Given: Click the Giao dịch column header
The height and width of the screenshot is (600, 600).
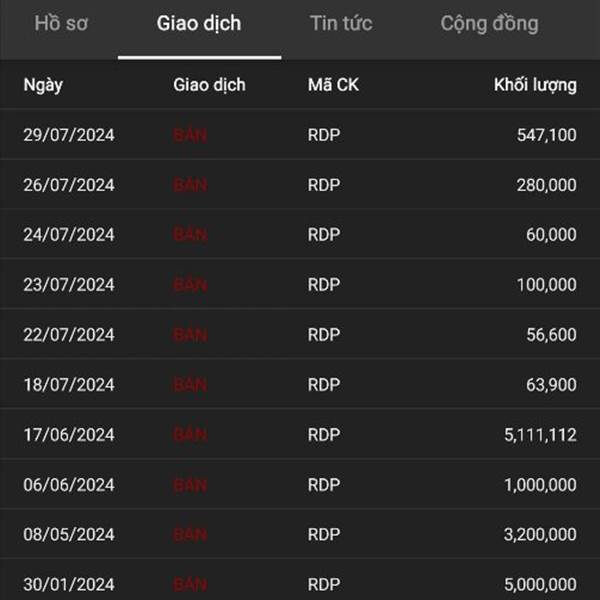Looking at the screenshot, I should [x=209, y=85].
